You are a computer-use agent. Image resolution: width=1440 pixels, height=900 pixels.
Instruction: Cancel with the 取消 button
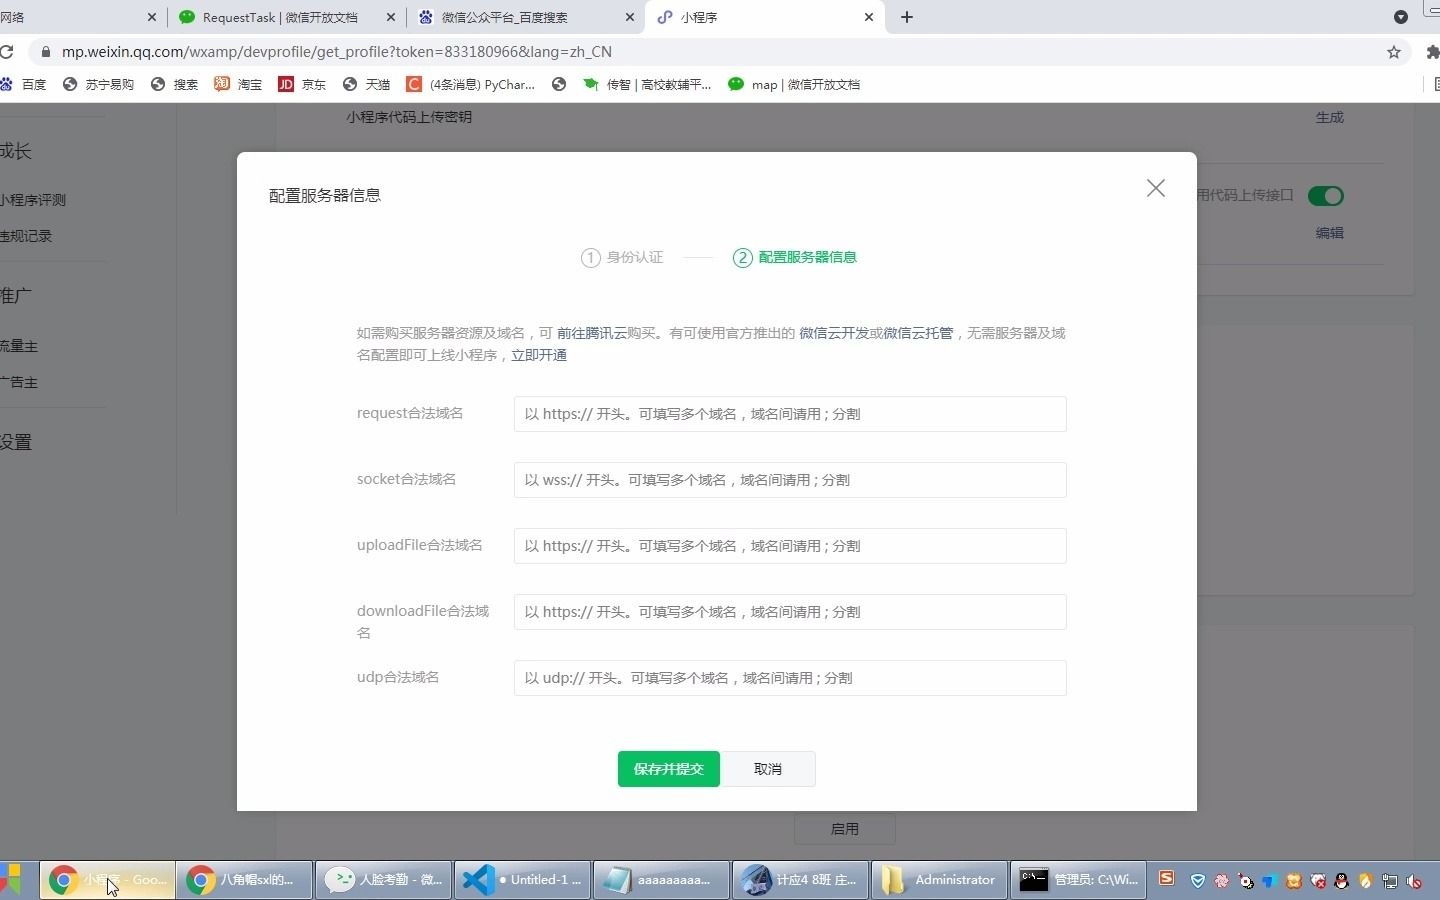768,769
